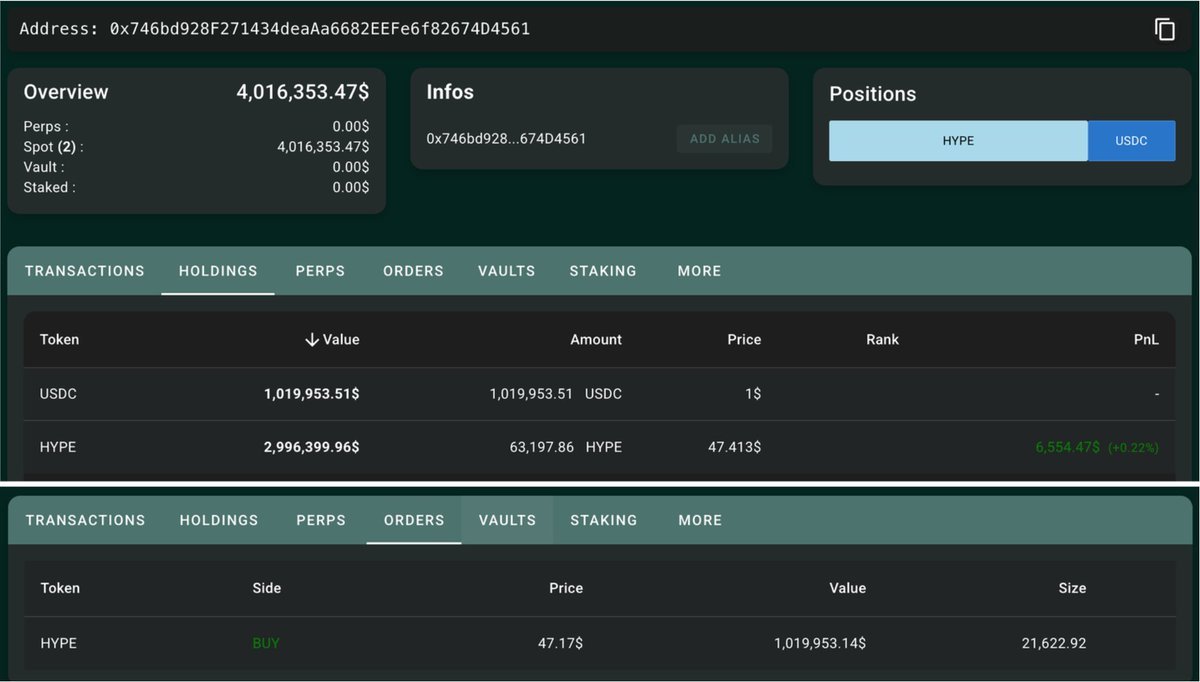Viewport: 1200px width, 682px height.
Task: Click the Overview total 4,016,353.47$
Action: 302,92
